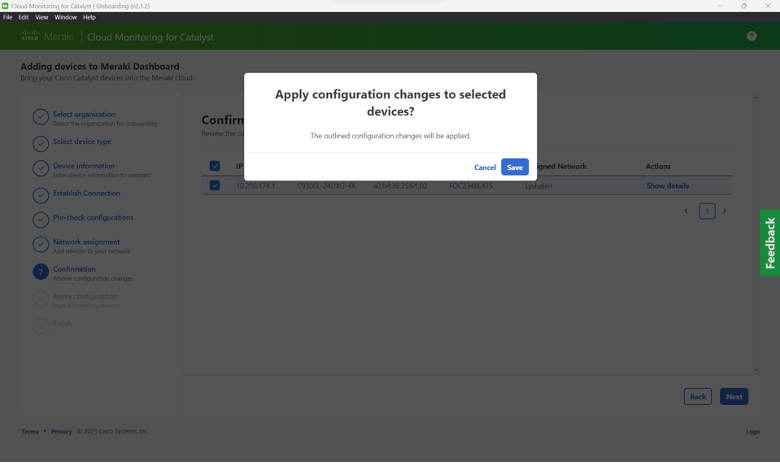
Task: Click the Device information step checkmark icon
Action: pos(40,169)
